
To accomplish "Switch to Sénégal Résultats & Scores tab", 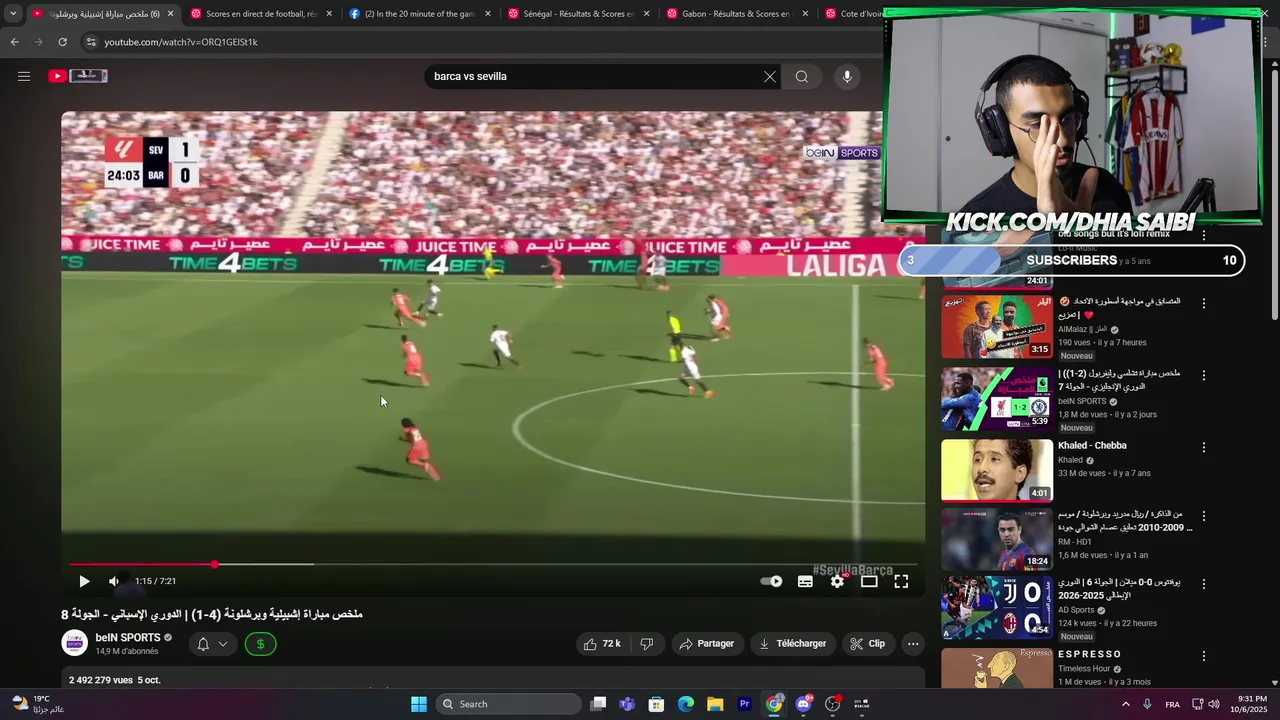I will 579,14.
